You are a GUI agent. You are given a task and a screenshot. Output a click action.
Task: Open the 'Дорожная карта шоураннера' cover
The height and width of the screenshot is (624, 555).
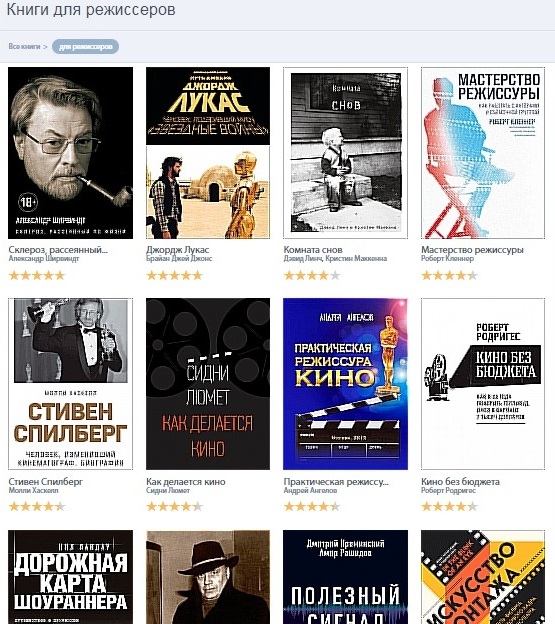[70, 577]
